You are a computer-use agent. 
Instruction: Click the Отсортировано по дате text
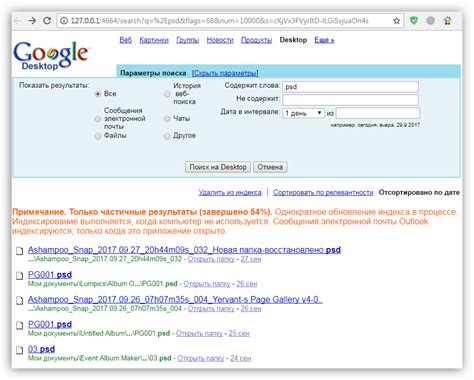419,192
